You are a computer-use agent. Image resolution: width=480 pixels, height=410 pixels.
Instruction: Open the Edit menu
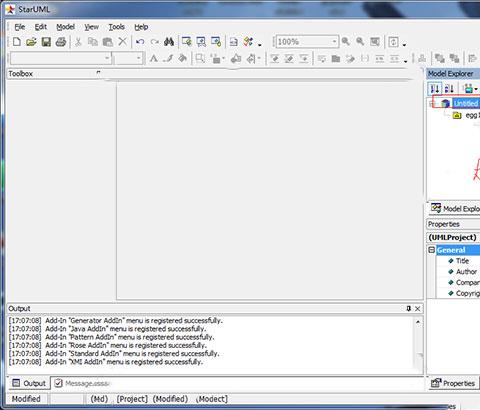pos(41,27)
